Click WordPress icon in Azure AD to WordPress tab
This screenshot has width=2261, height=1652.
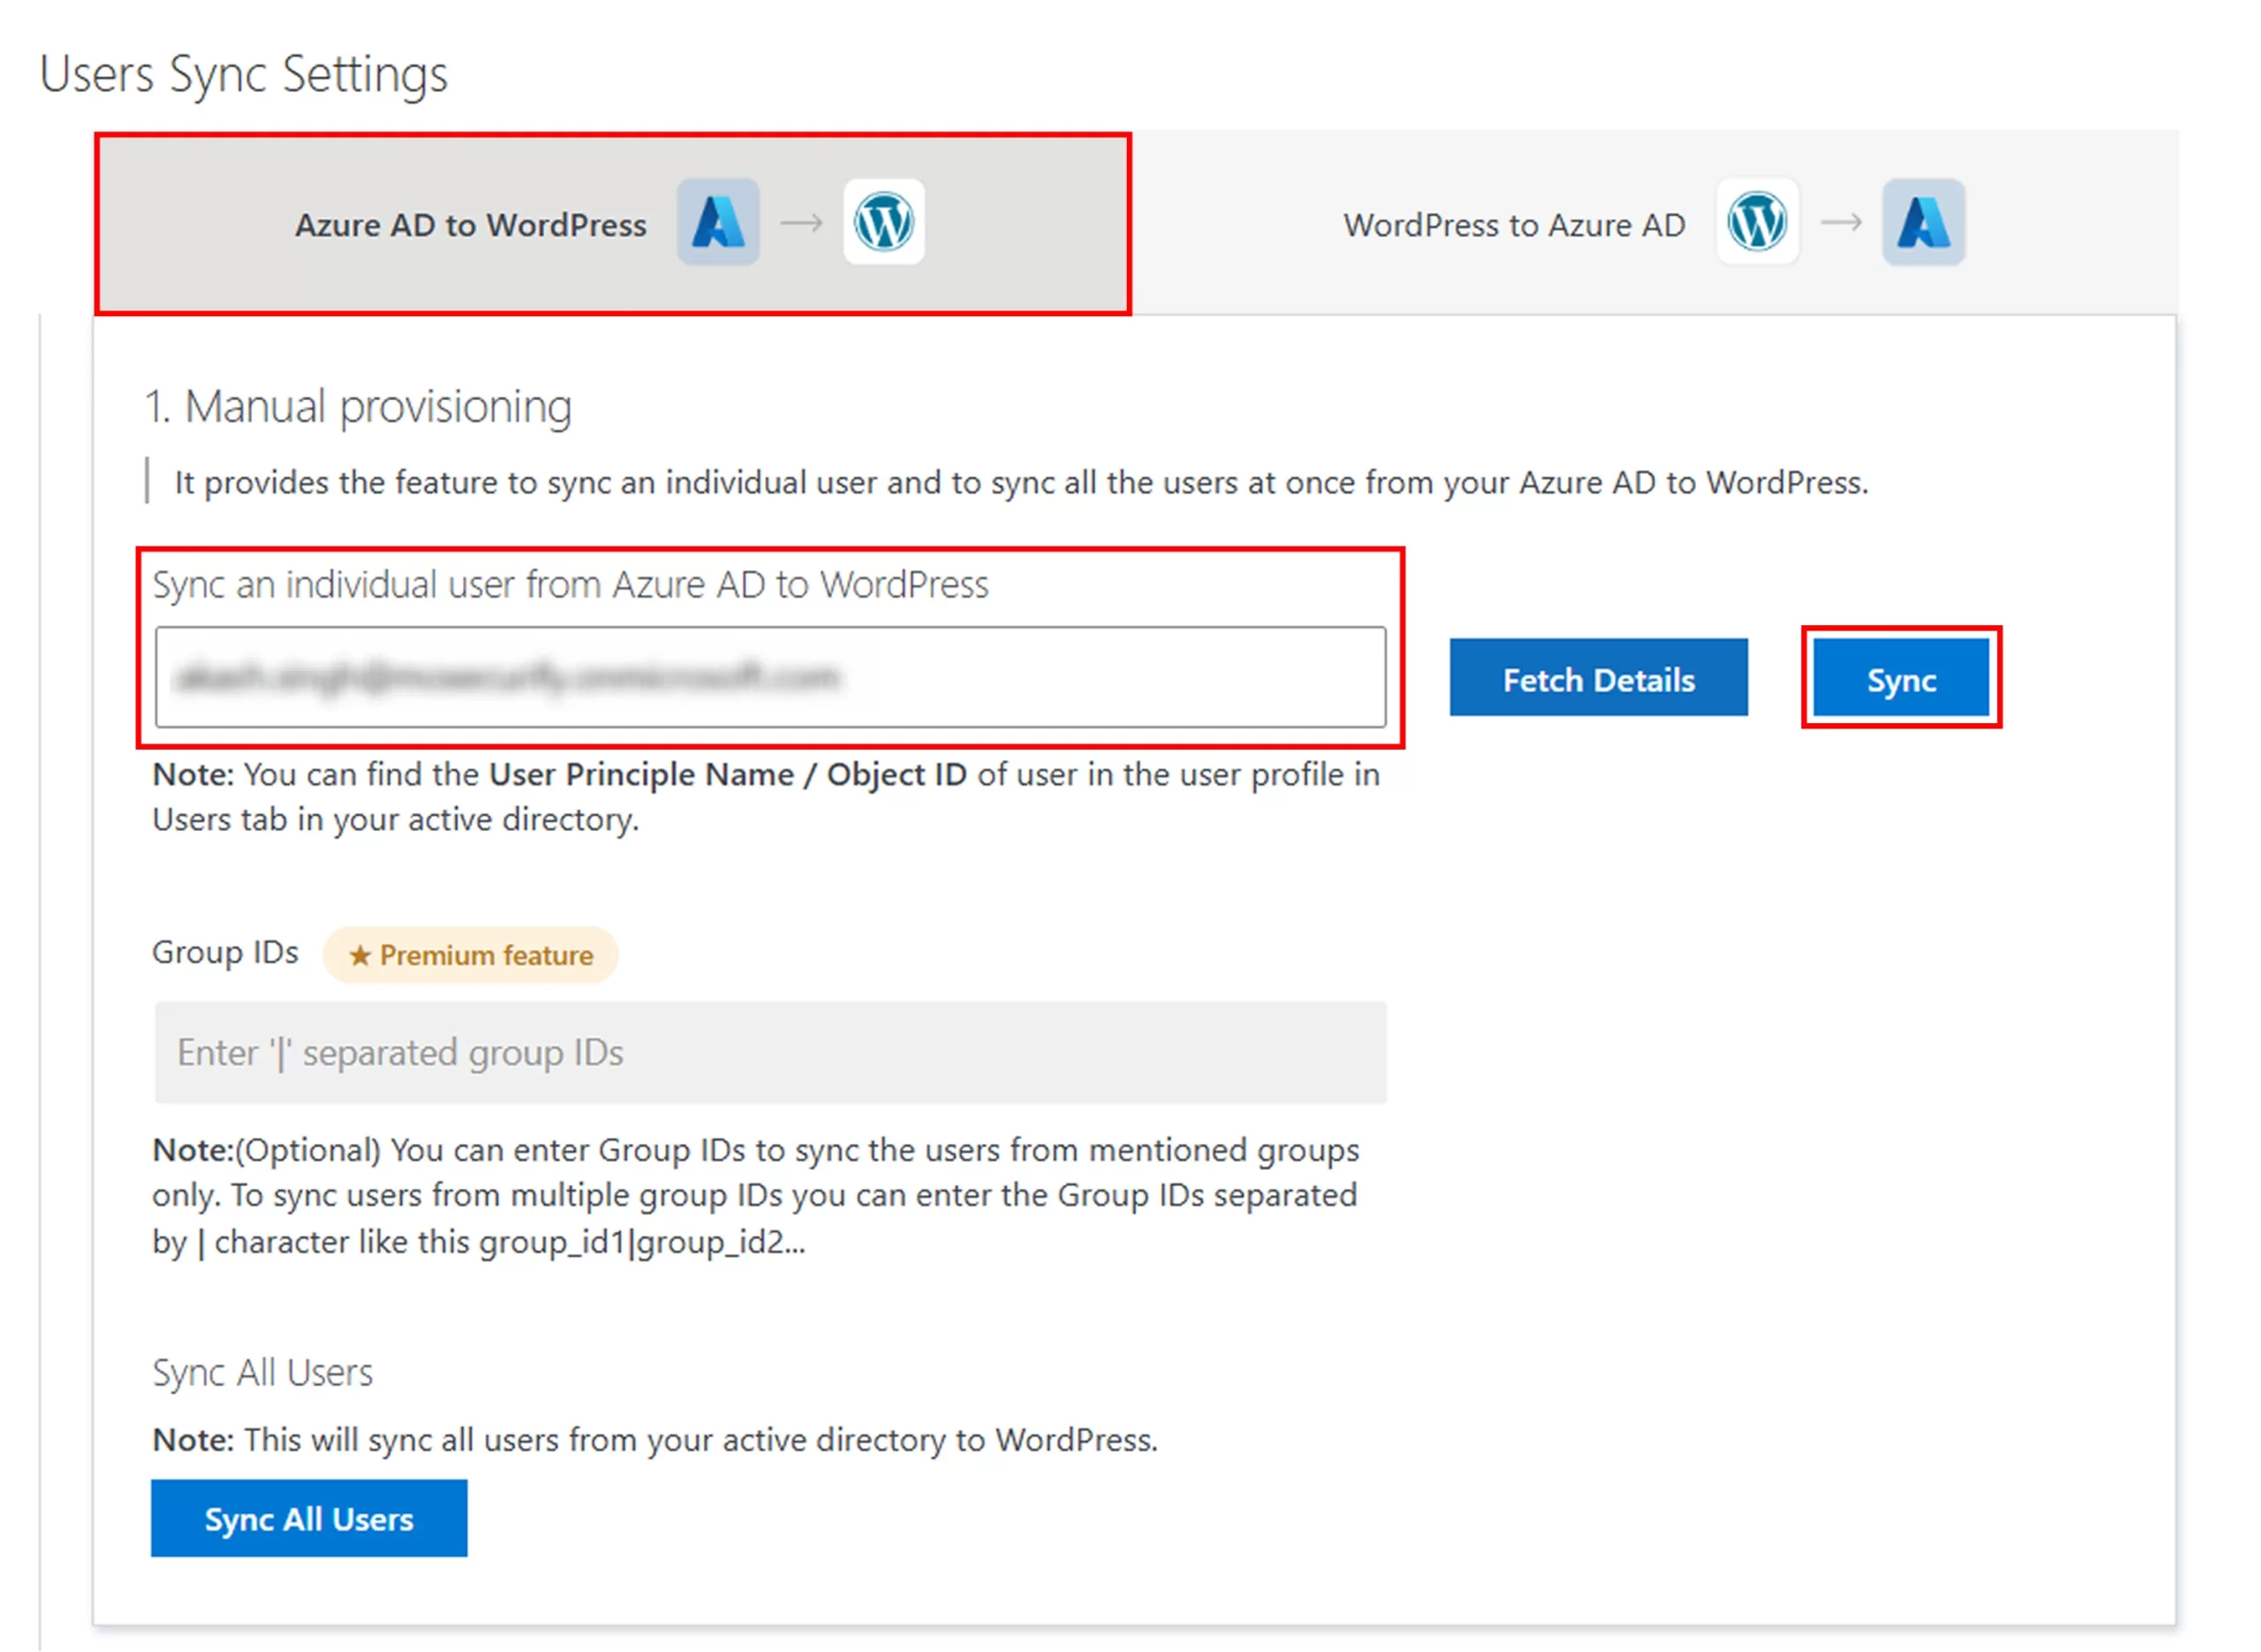tap(884, 222)
